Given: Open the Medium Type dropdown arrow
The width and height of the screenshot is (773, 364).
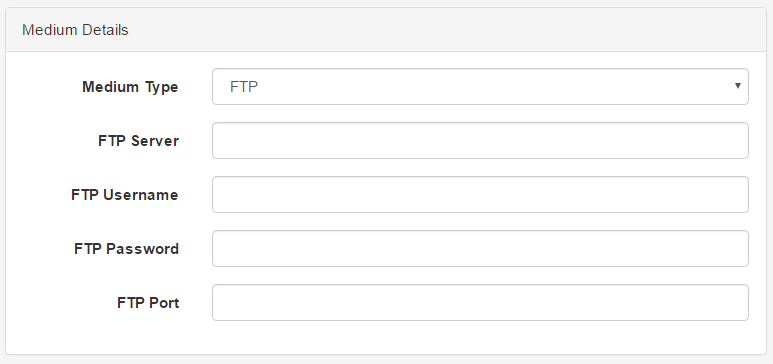Looking at the screenshot, I should [738, 86].
